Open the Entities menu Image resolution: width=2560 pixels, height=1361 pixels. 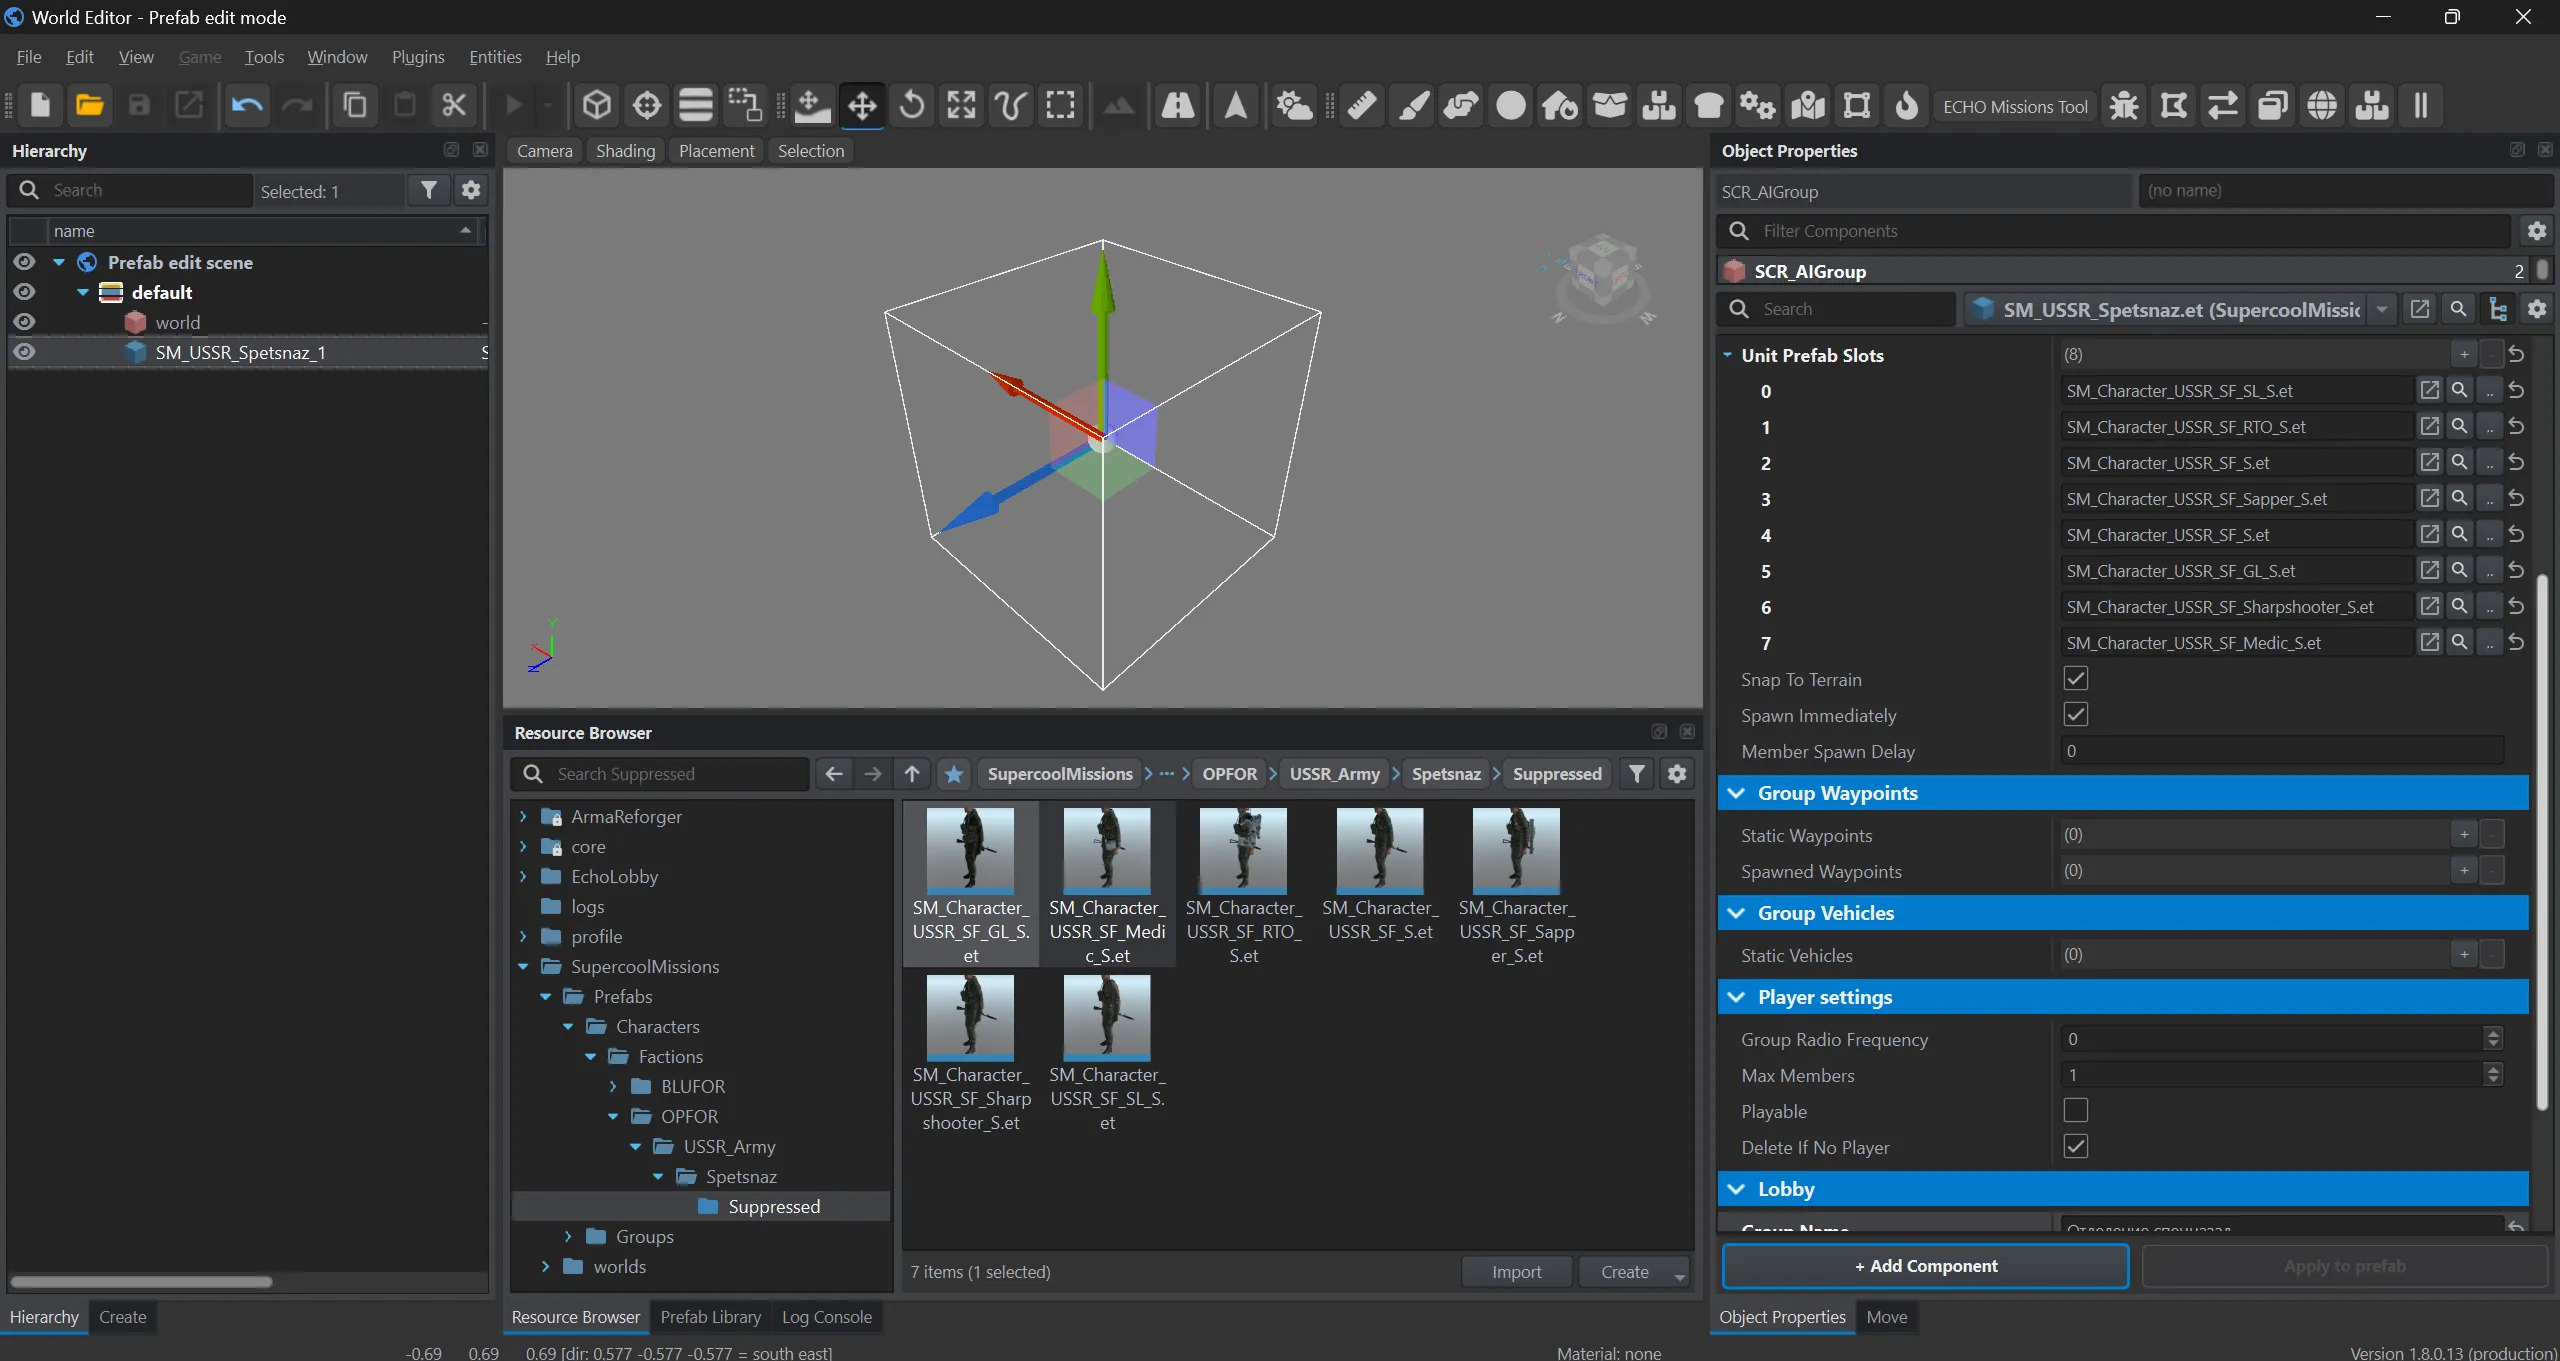click(x=495, y=57)
